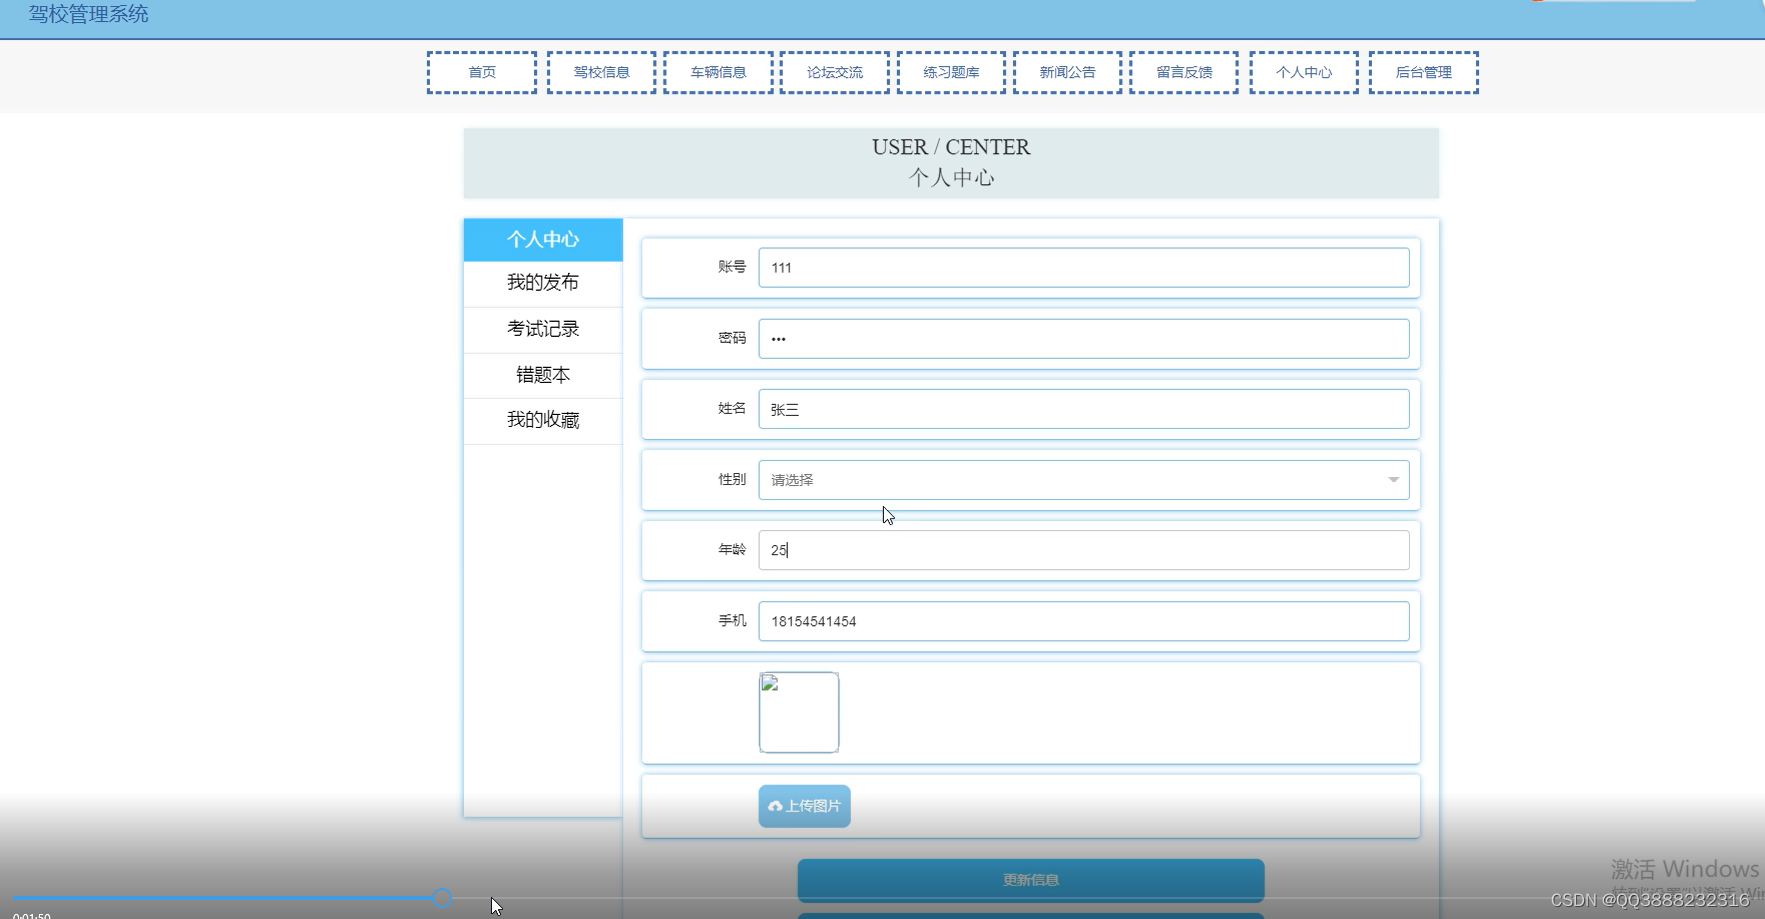This screenshot has height=919, width=1765.
Task: Click the 账号 input field
Action: 1084,268
